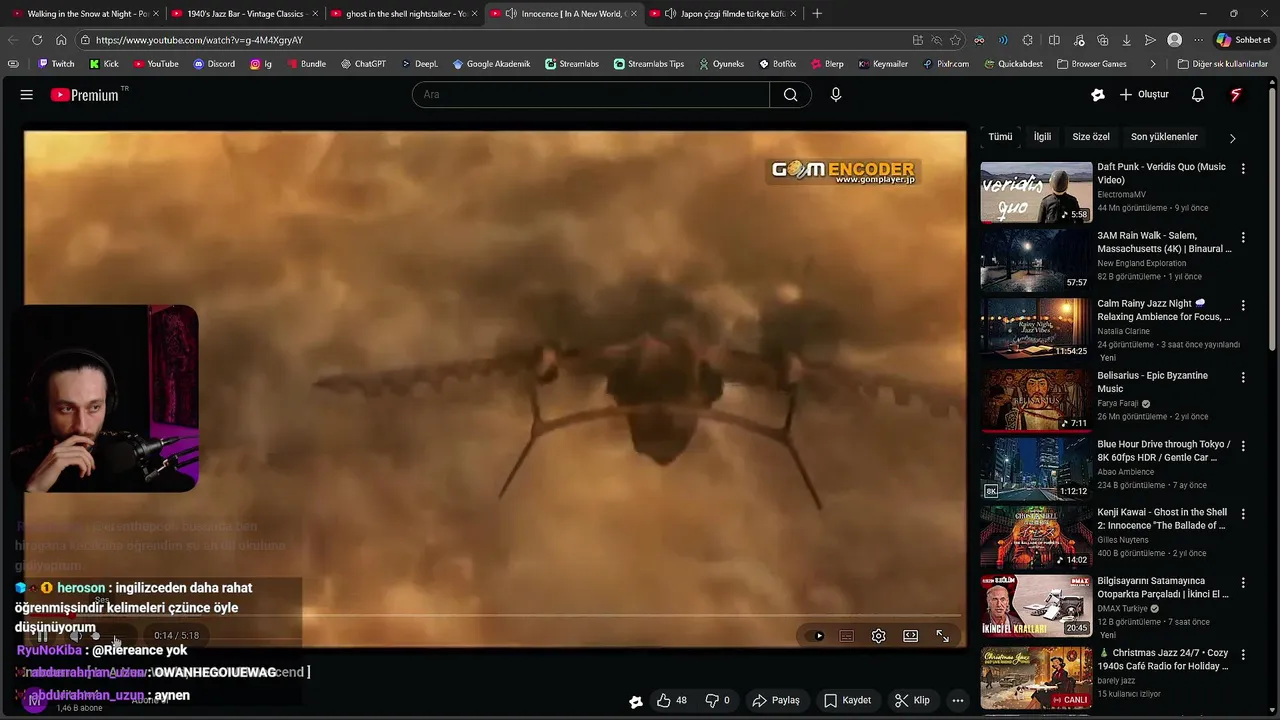Switch to 1940's Jazz Bar tab
Viewport: 1280px width, 720px height.
(244, 14)
